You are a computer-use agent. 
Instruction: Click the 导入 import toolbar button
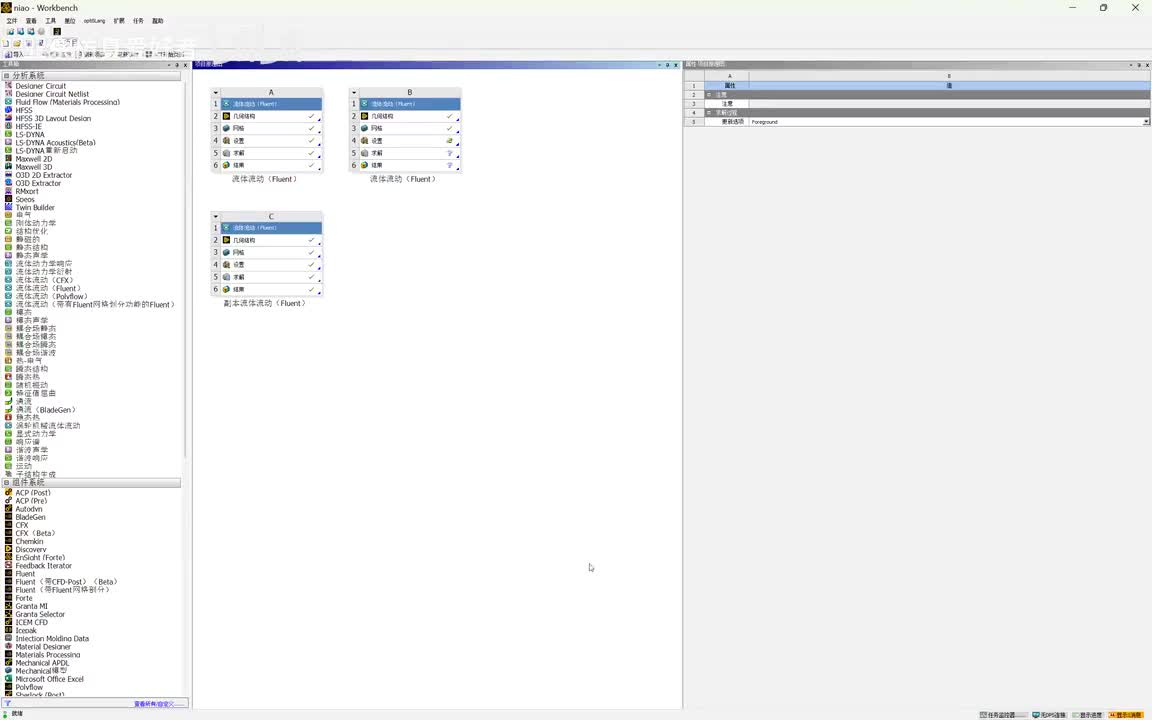(14, 54)
